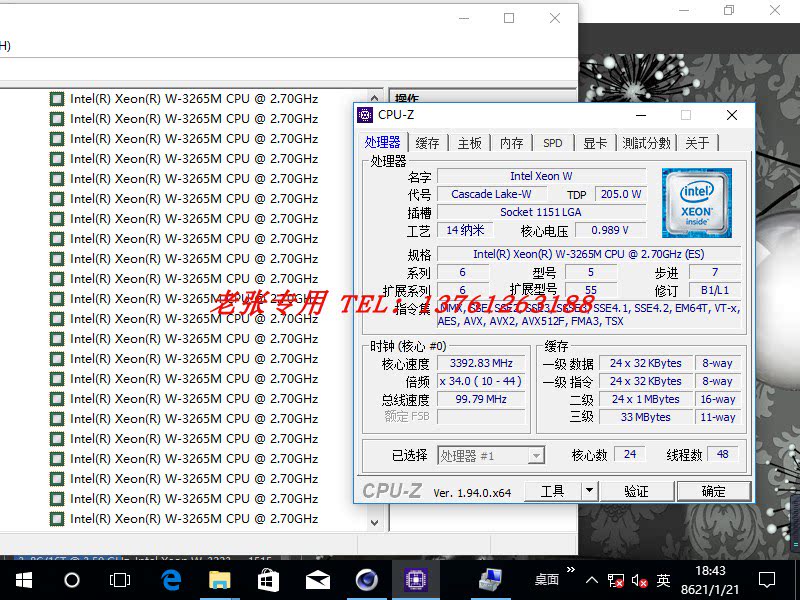Maximize the Device Manager window
This screenshot has height=600, width=800.
click(509, 18)
